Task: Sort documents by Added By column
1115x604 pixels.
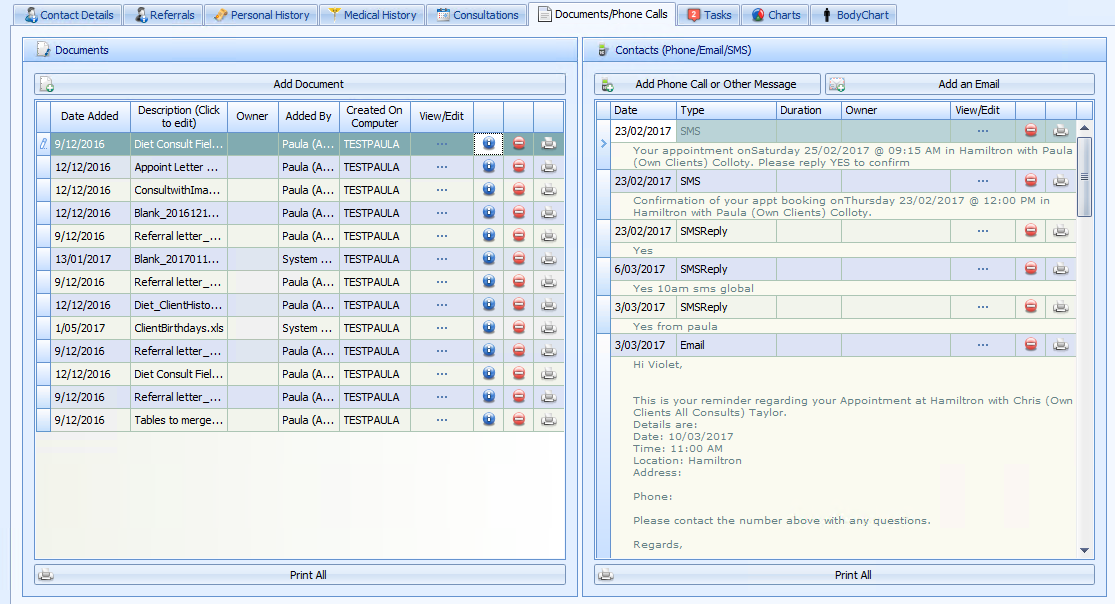Action: (x=309, y=116)
